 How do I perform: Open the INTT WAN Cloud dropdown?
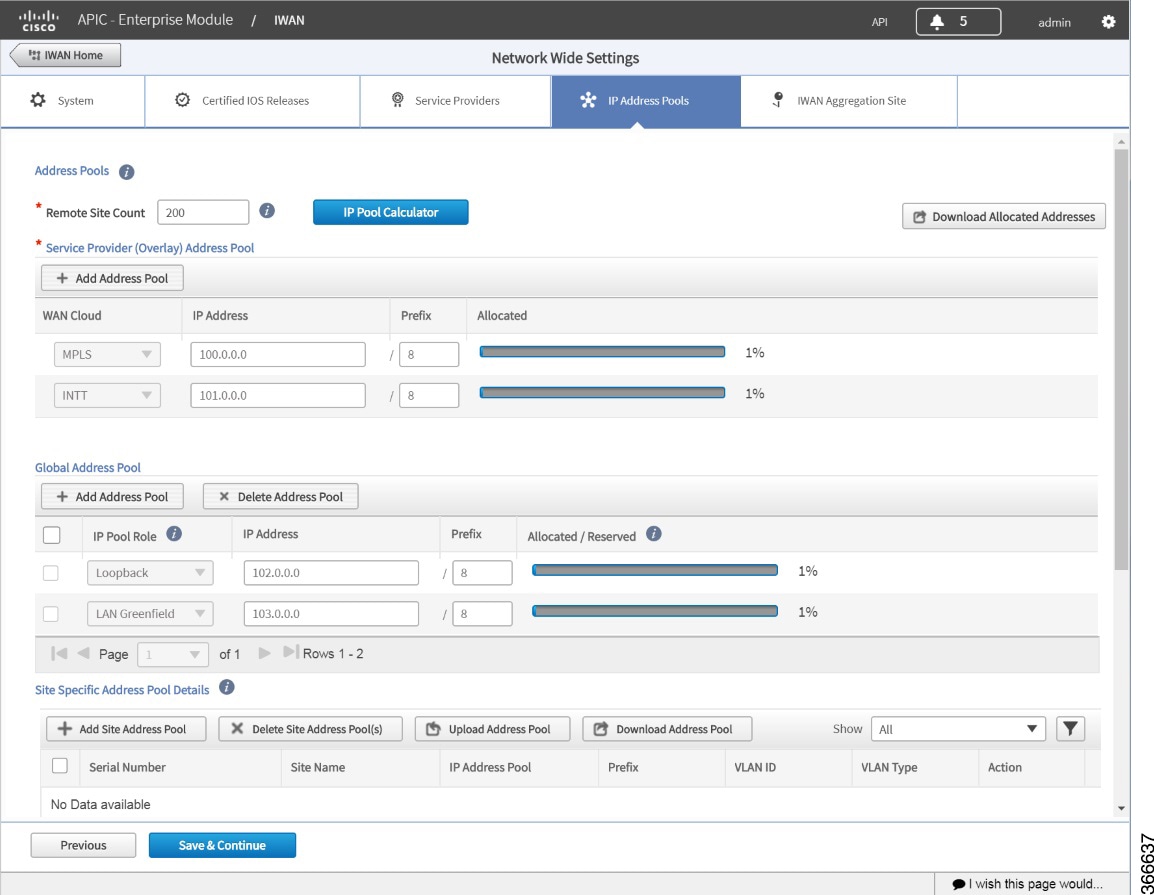tap(107, 395)
